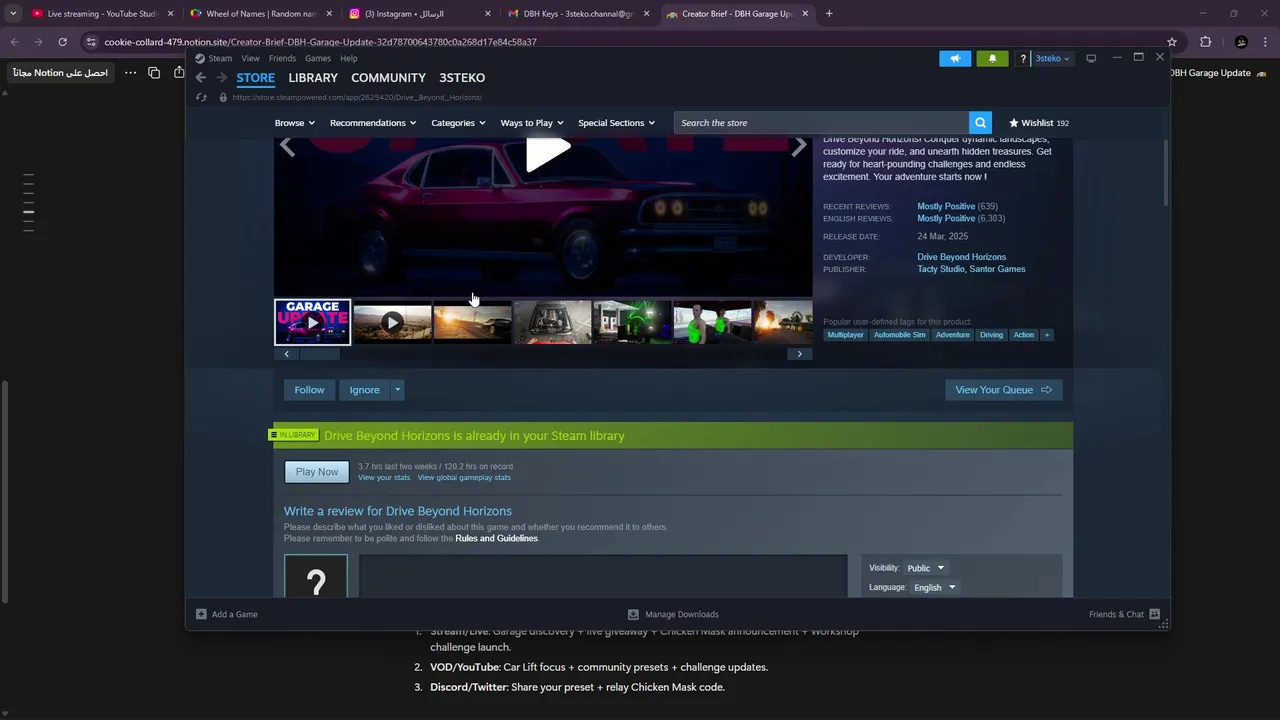Open the STORE tab in Steam
1280x720 pixels.
click(x=256, y=78)
